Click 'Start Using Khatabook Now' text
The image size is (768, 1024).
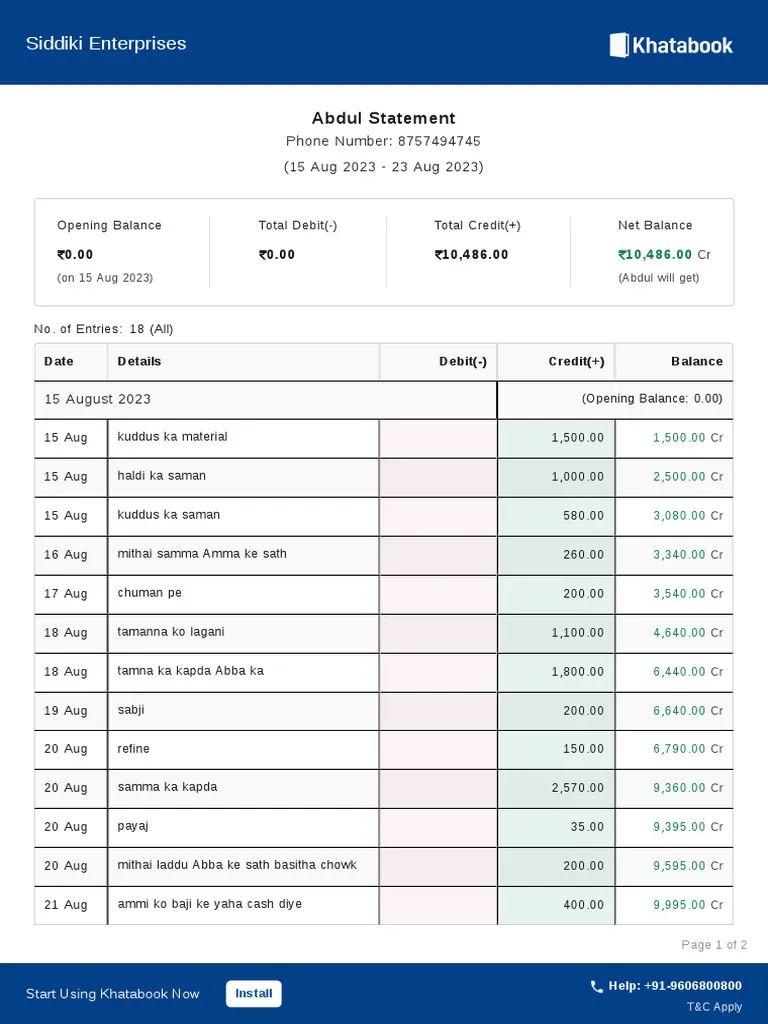[x=112, y=994]
